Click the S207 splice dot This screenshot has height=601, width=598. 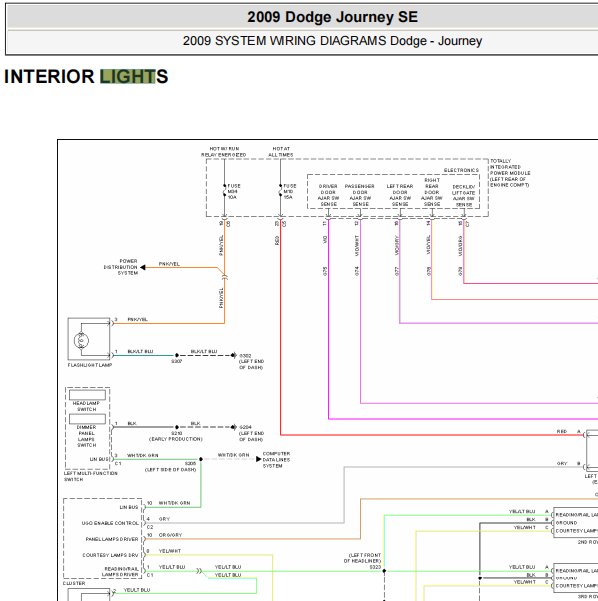[x=177, y=355]
